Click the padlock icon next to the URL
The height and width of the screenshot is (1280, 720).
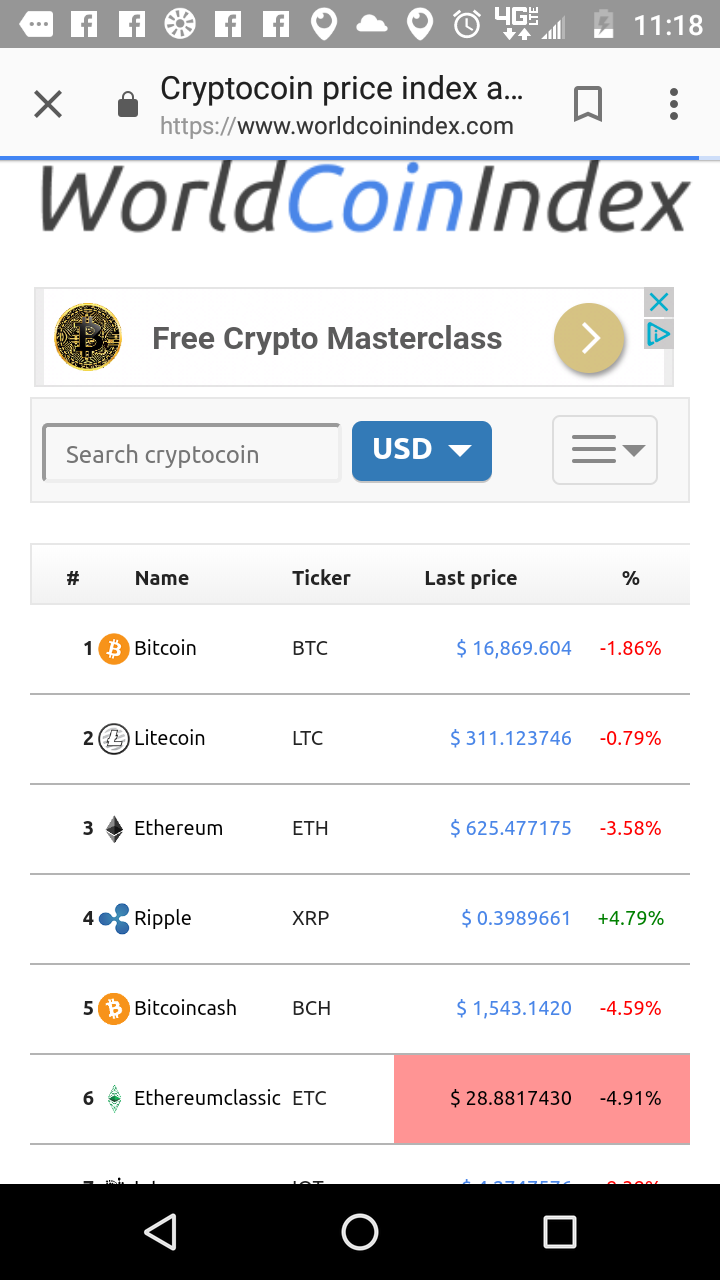(127, 103)
